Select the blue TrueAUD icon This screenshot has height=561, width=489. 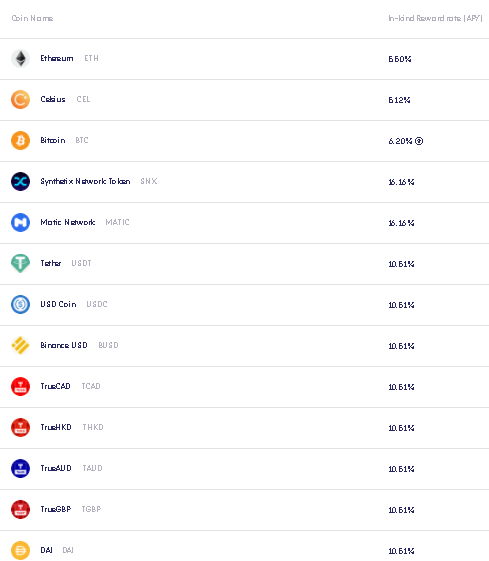[20, 468]
